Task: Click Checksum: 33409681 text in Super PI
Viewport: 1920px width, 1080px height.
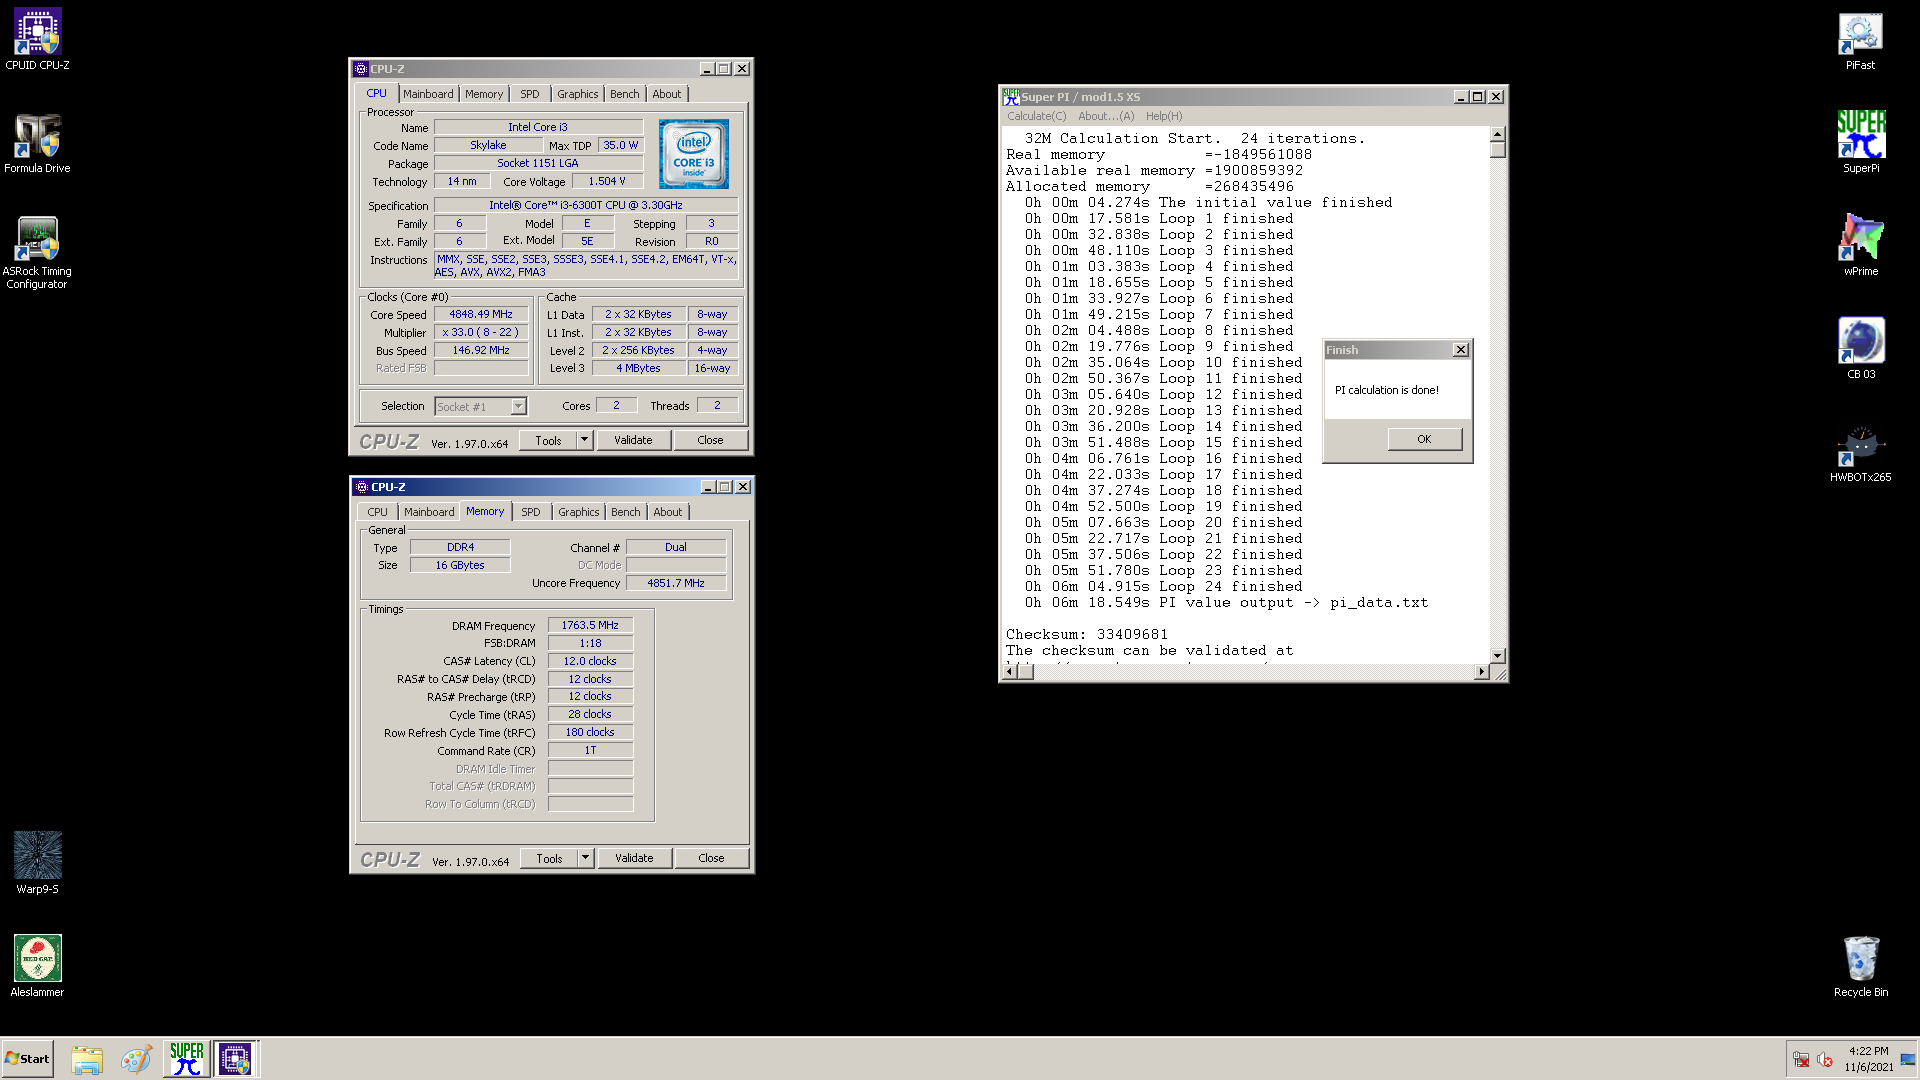Action: coord(1086,634)
